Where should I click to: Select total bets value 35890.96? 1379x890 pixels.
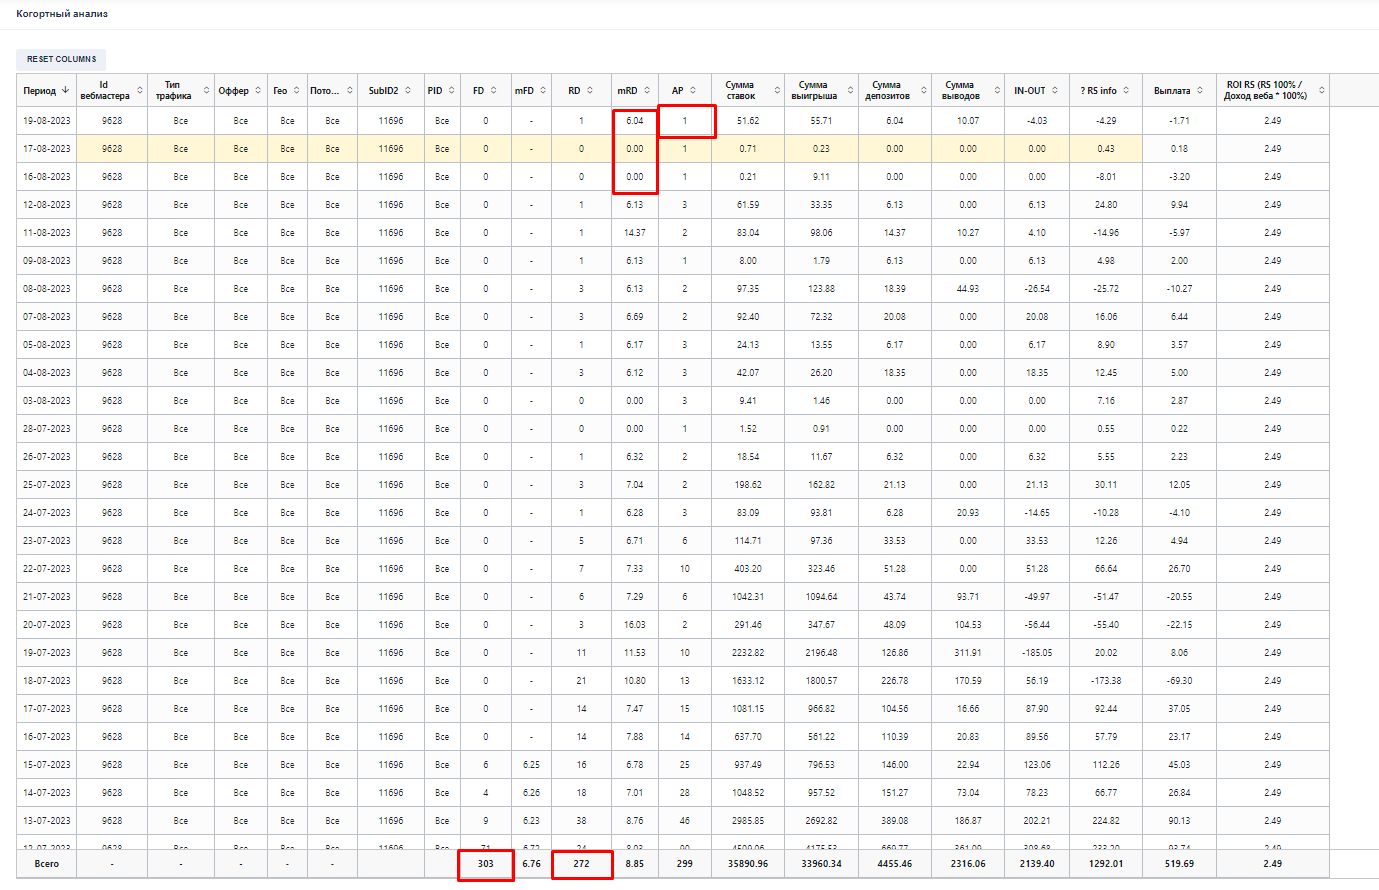pos(748,864)
